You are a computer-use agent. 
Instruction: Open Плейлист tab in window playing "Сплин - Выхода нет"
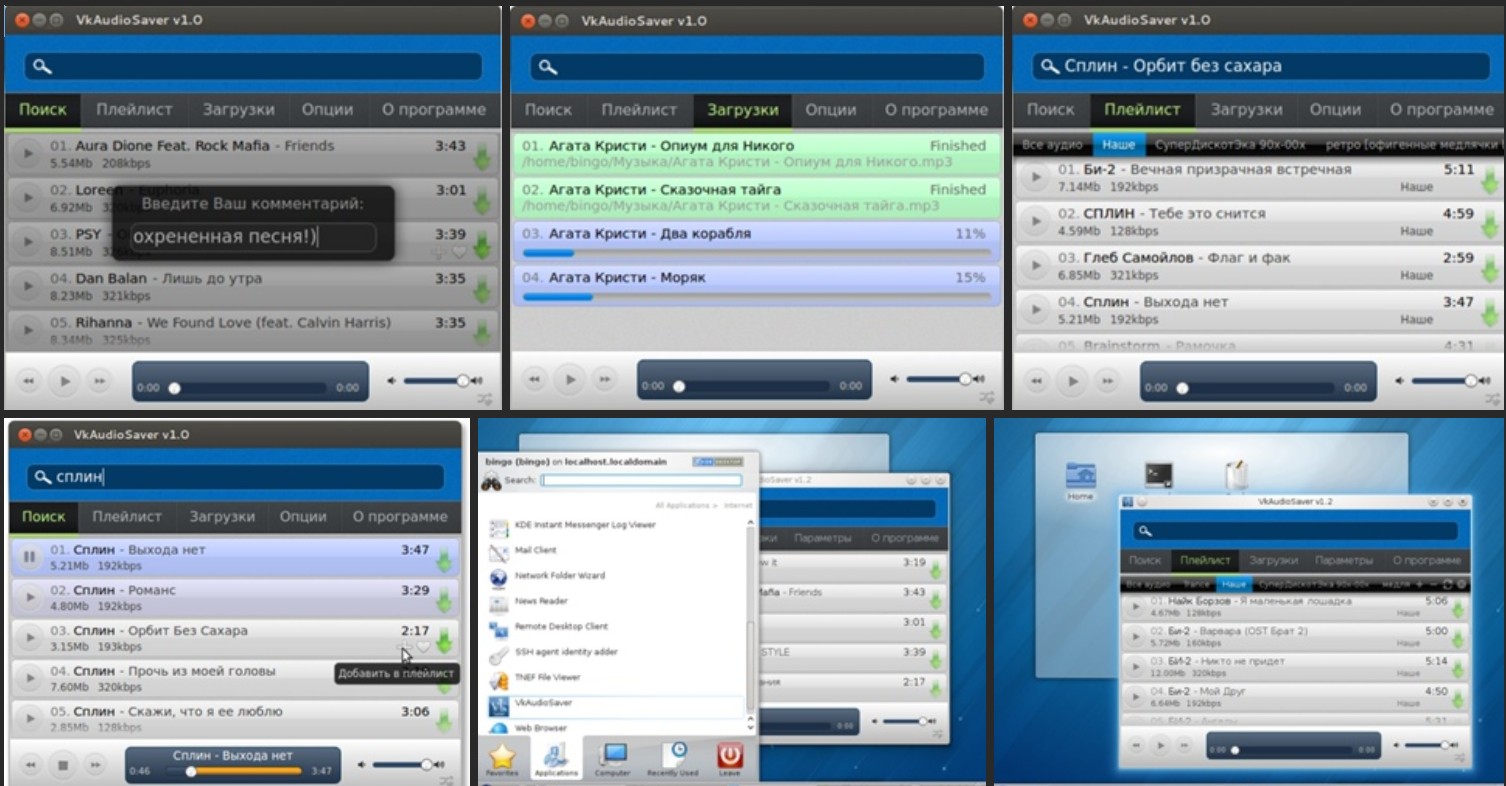(x=127, y=517)
